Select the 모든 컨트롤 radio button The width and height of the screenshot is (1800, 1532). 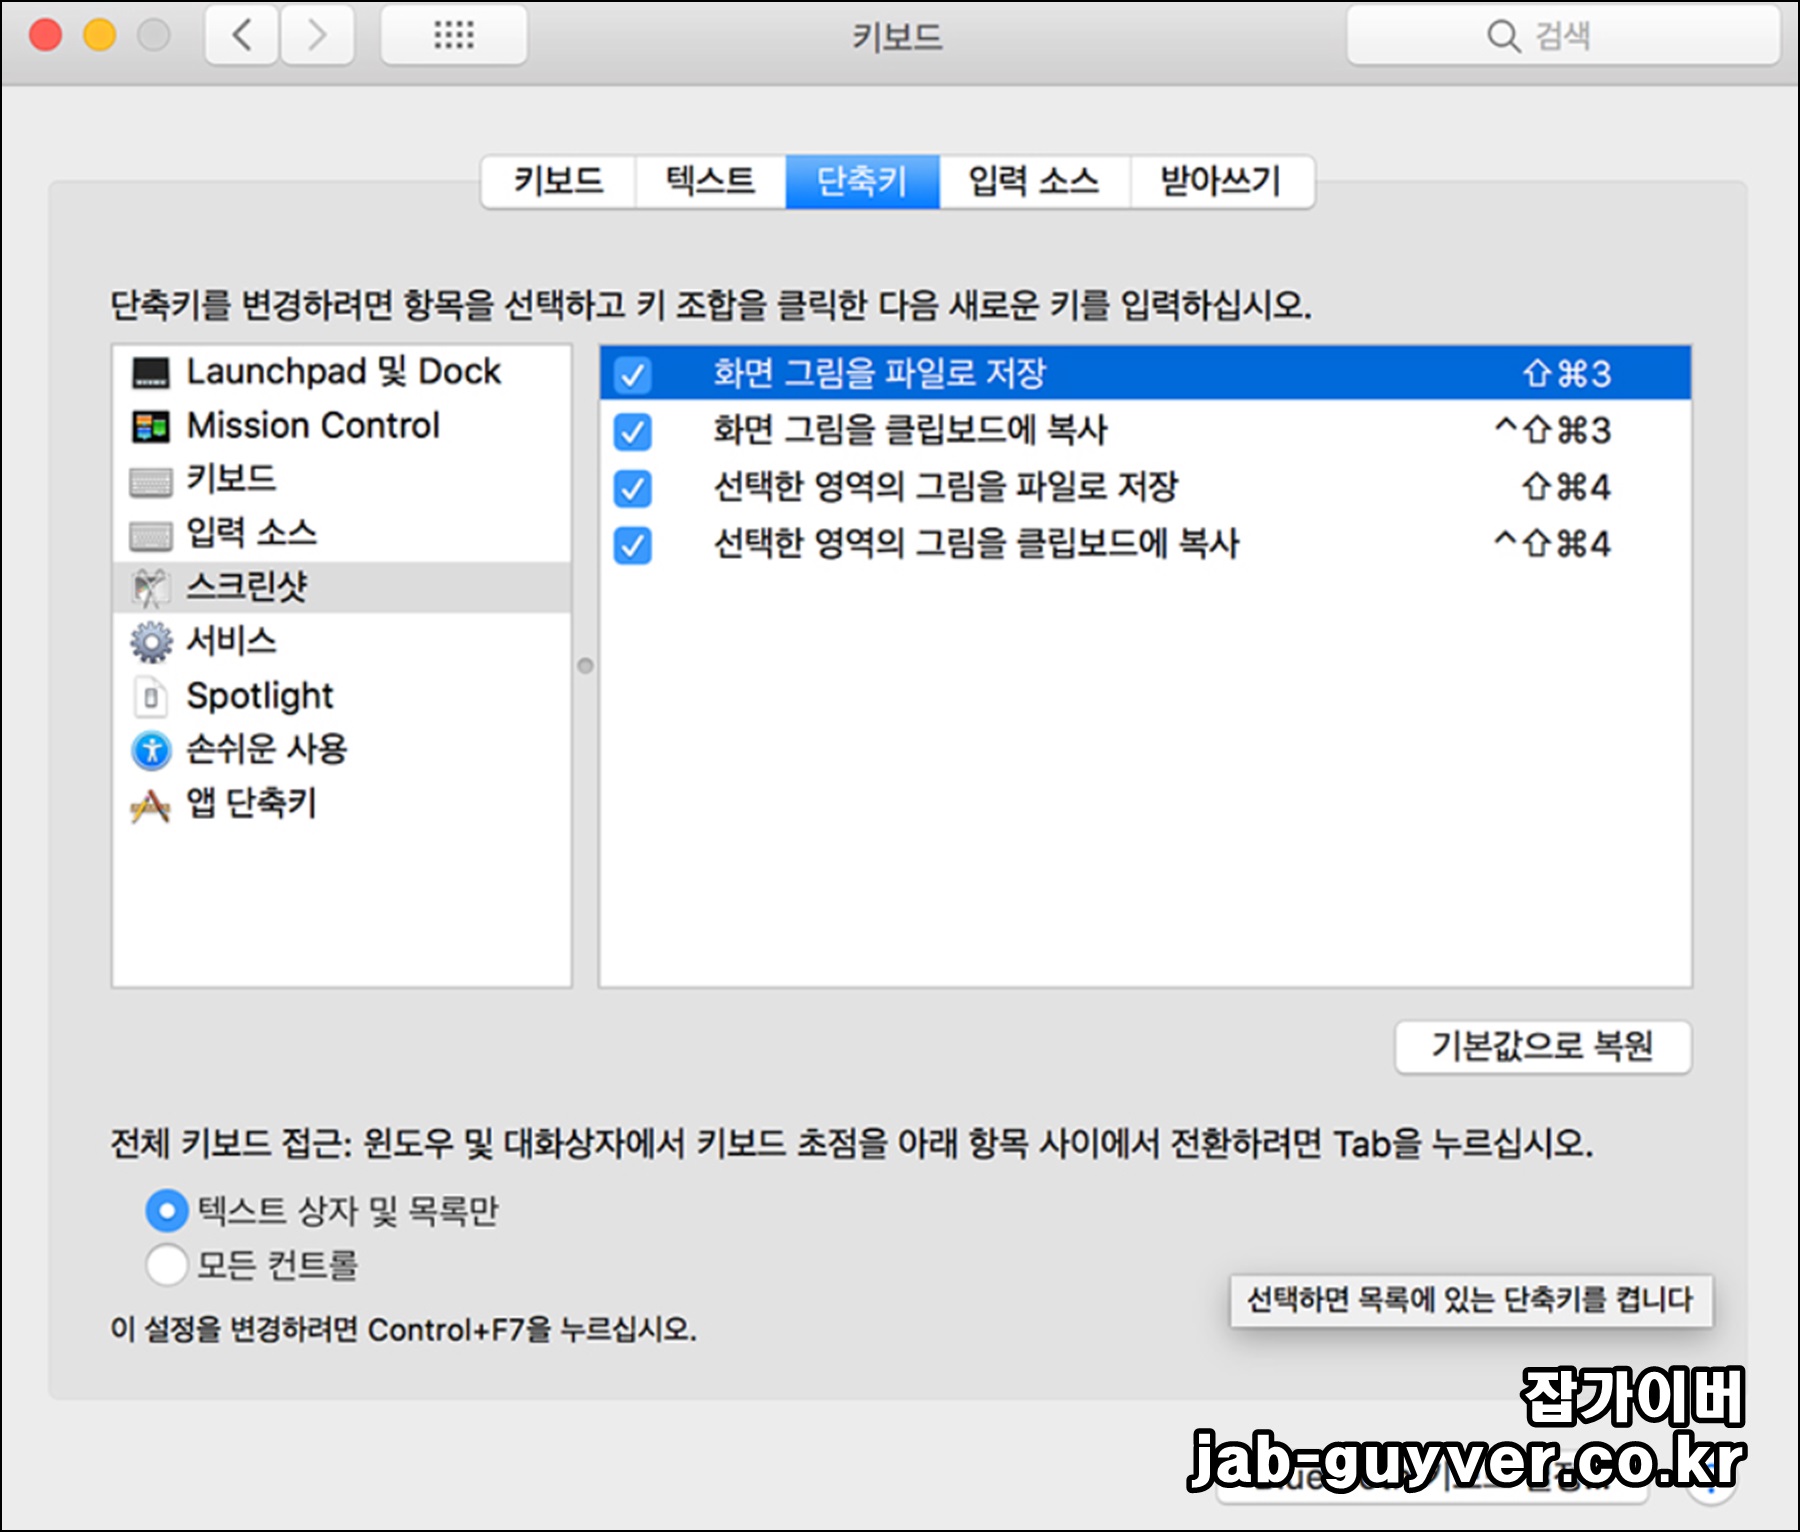coord(167,1264)
